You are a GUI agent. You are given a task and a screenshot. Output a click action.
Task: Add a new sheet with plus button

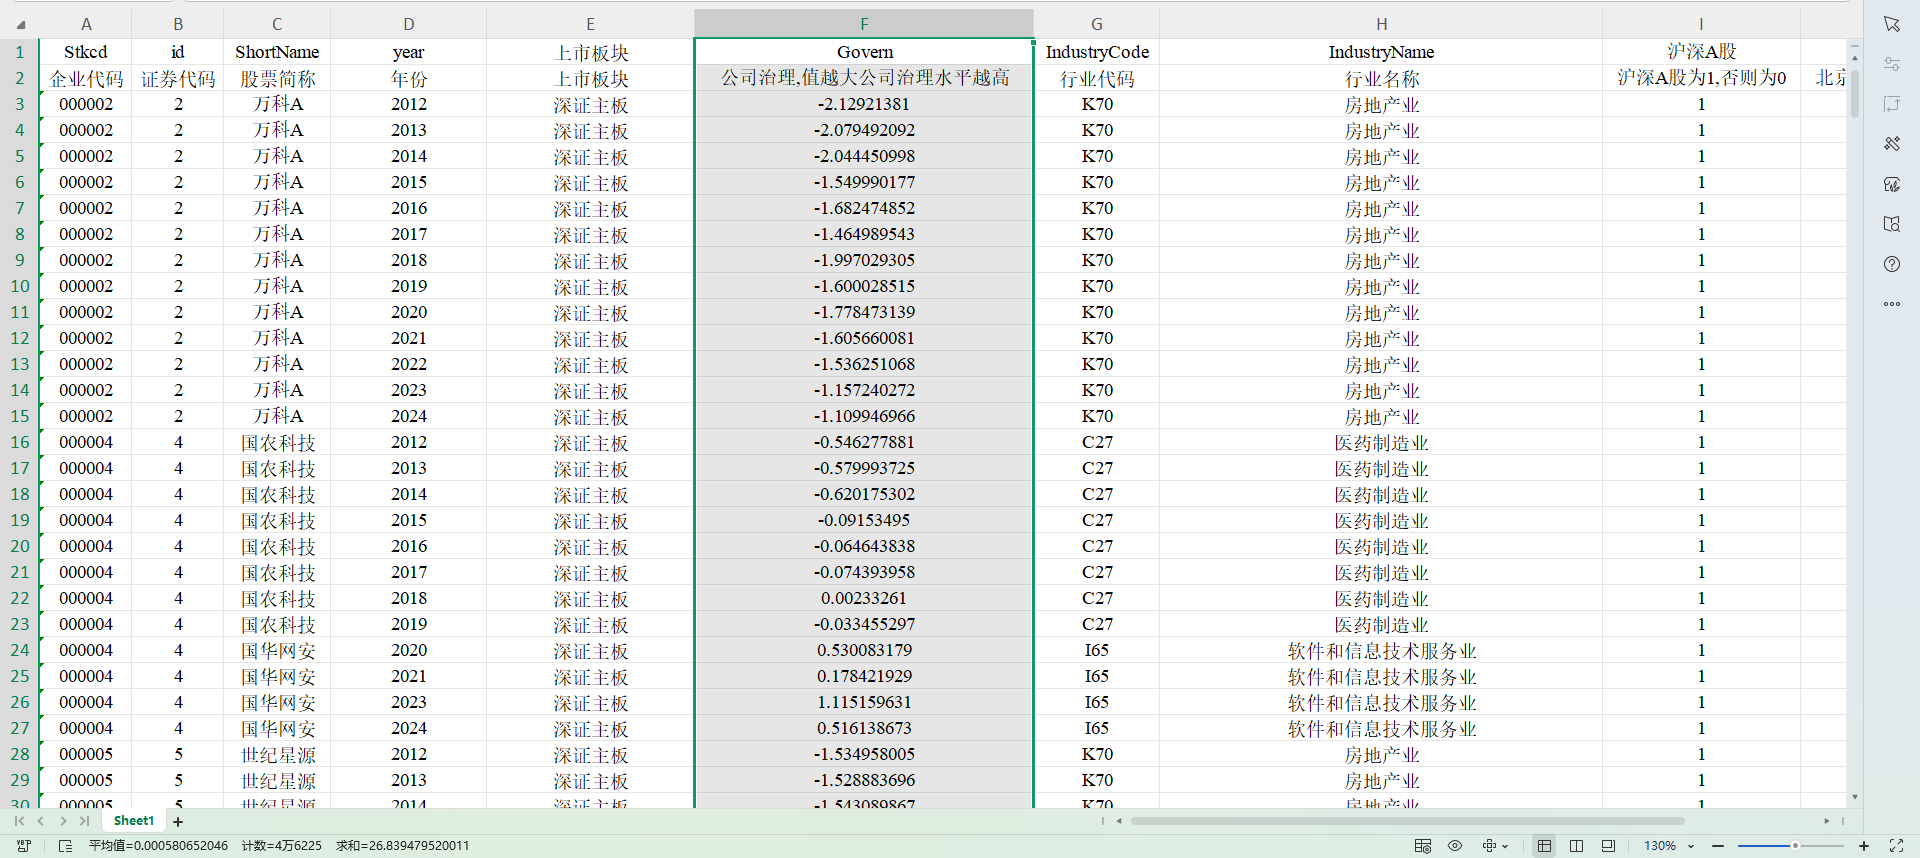tap(178, 822)
